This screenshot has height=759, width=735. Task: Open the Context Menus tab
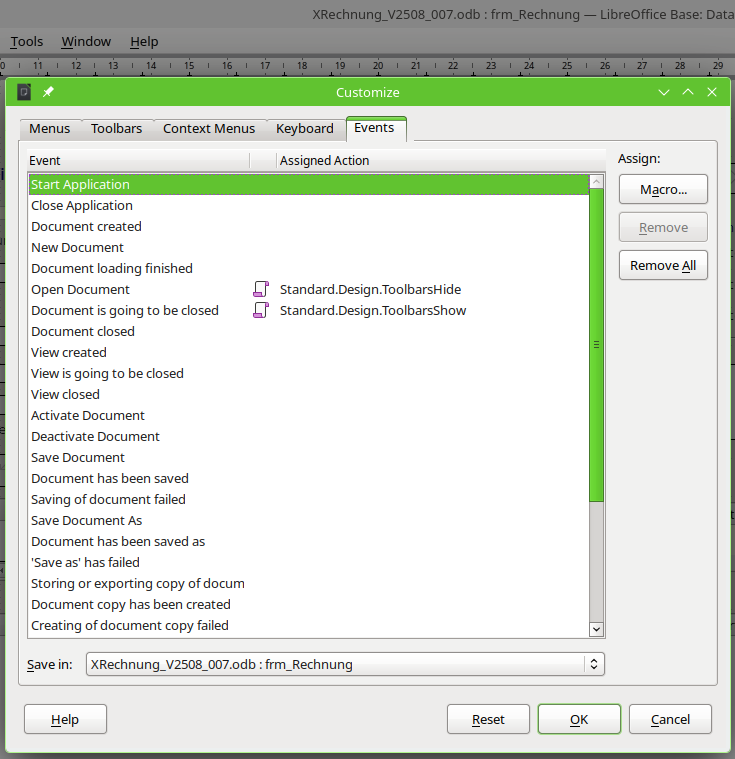[x=209, y=129]
